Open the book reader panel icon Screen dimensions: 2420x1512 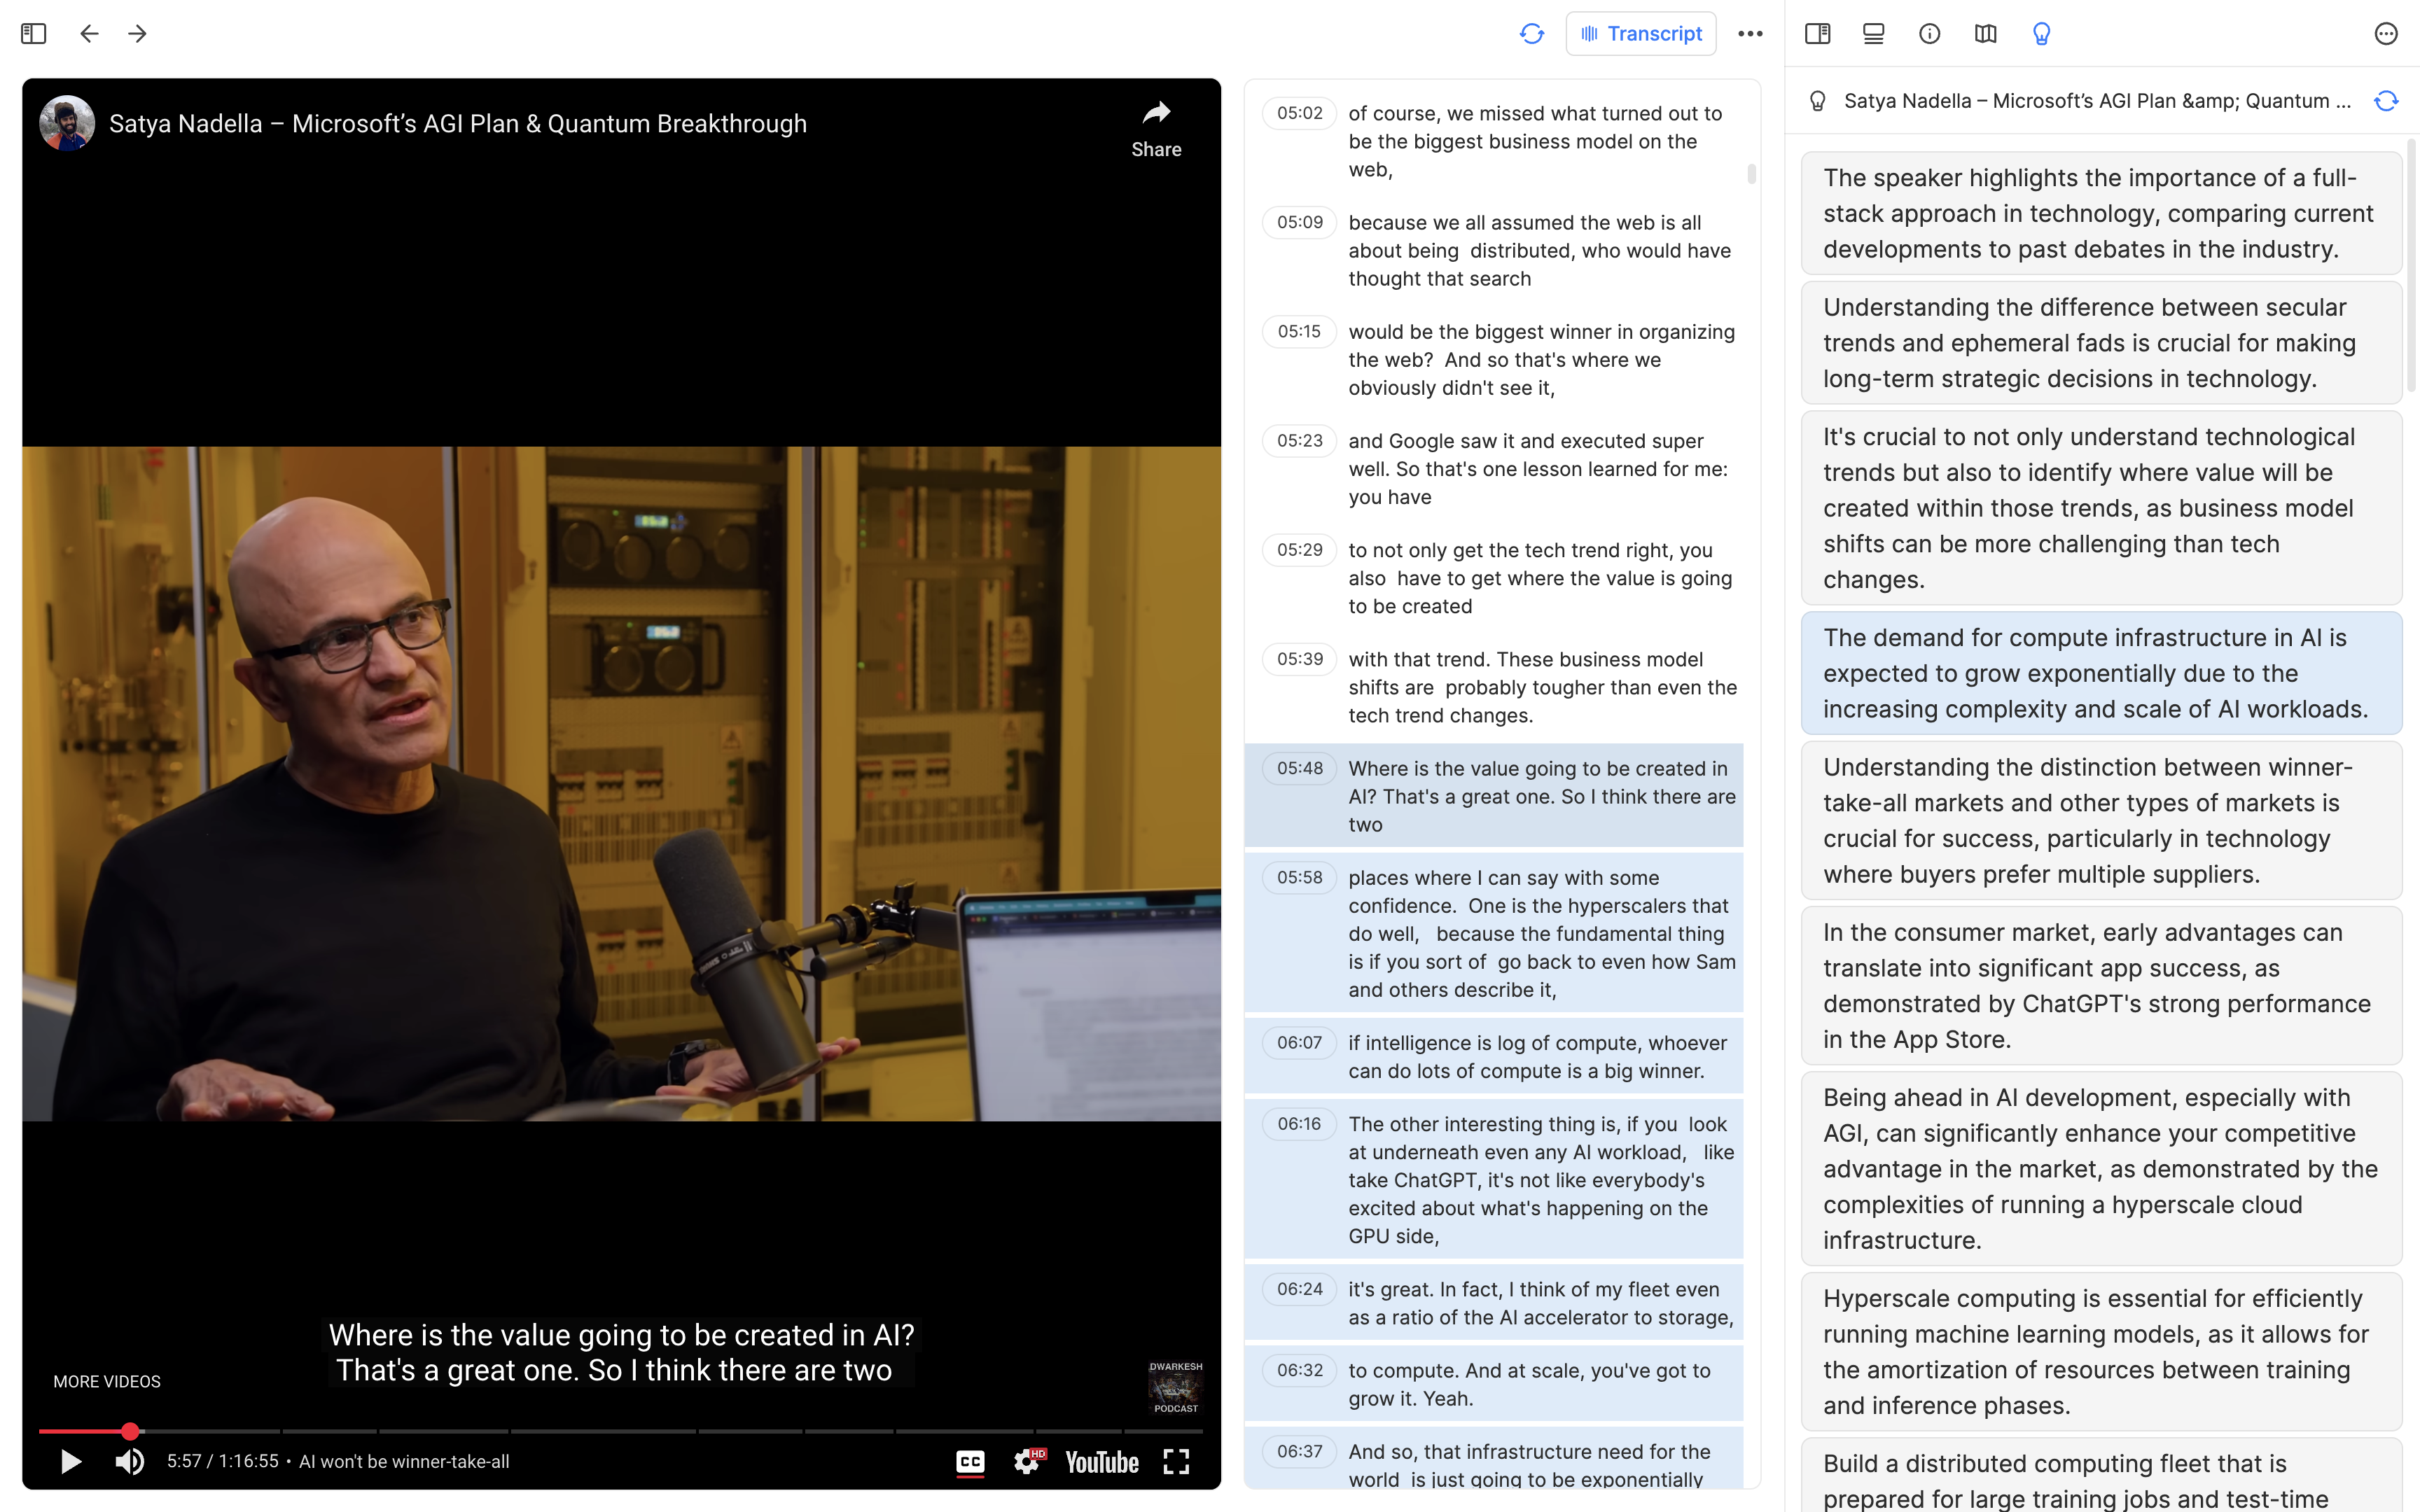pos(1986,34)
